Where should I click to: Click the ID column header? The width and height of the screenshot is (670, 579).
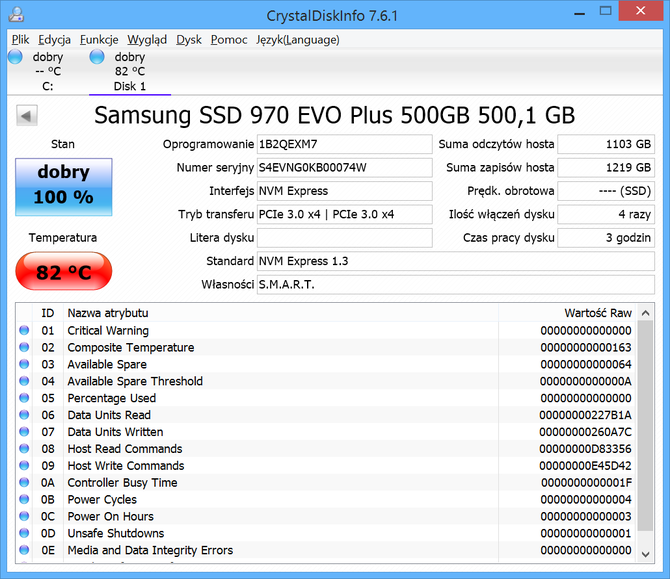[x=47, y=313]
